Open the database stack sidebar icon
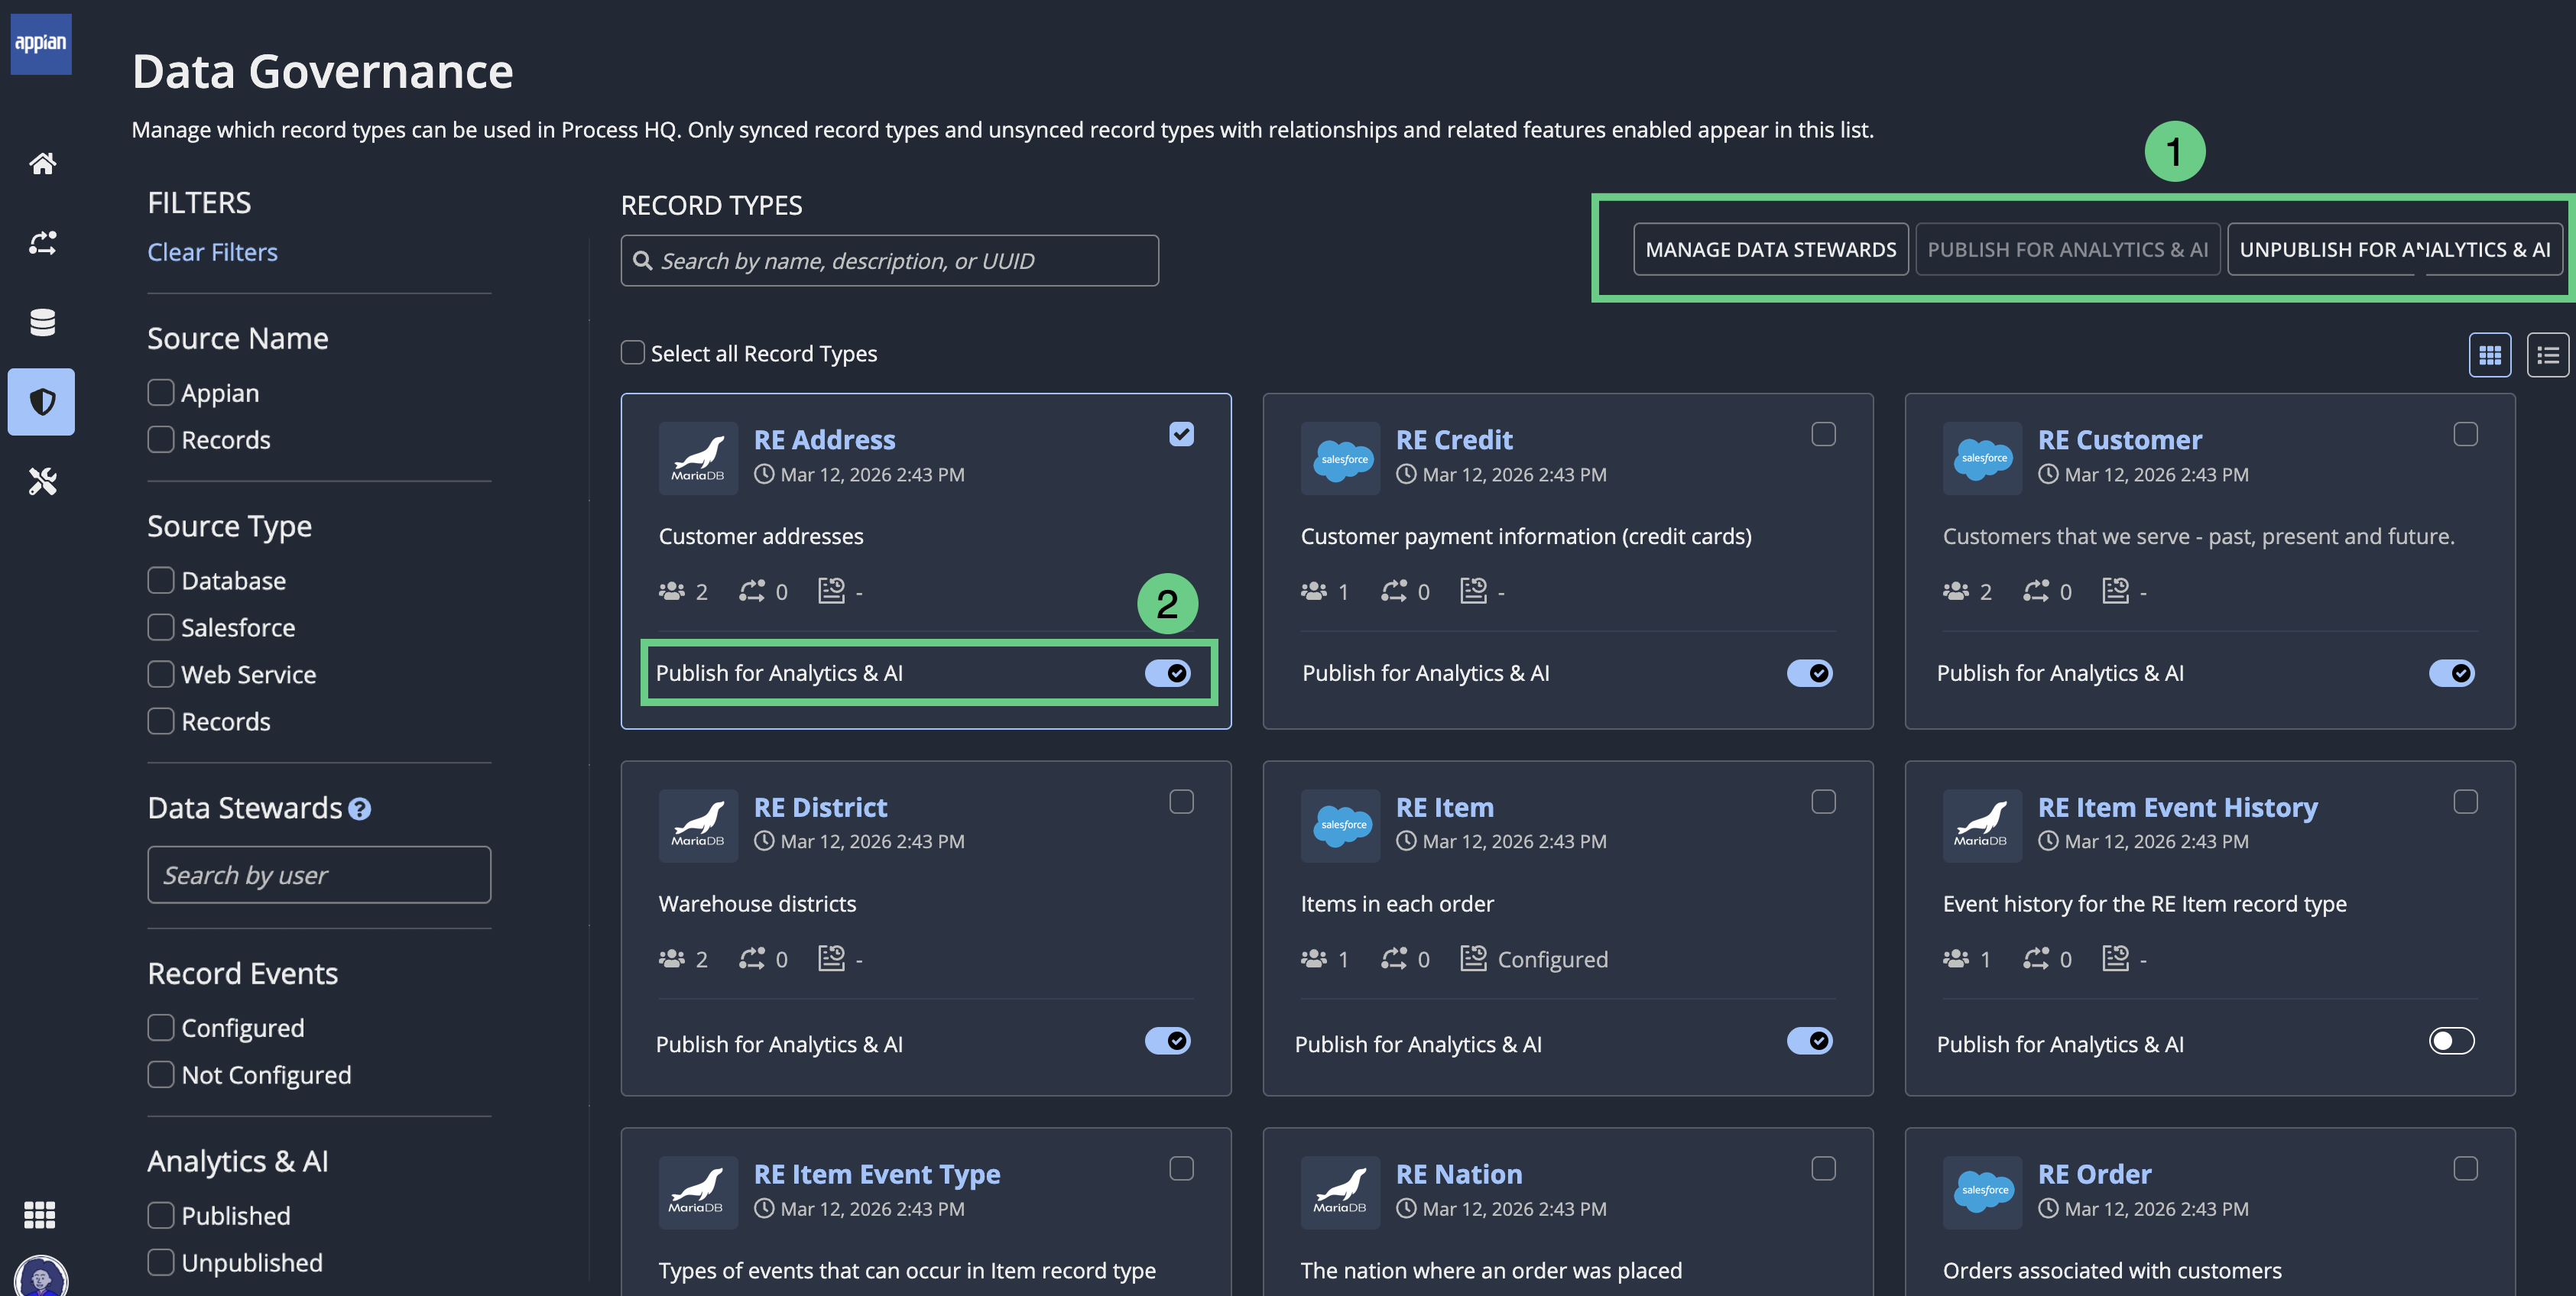2576x1296 pixels. (x=42, y=322)
